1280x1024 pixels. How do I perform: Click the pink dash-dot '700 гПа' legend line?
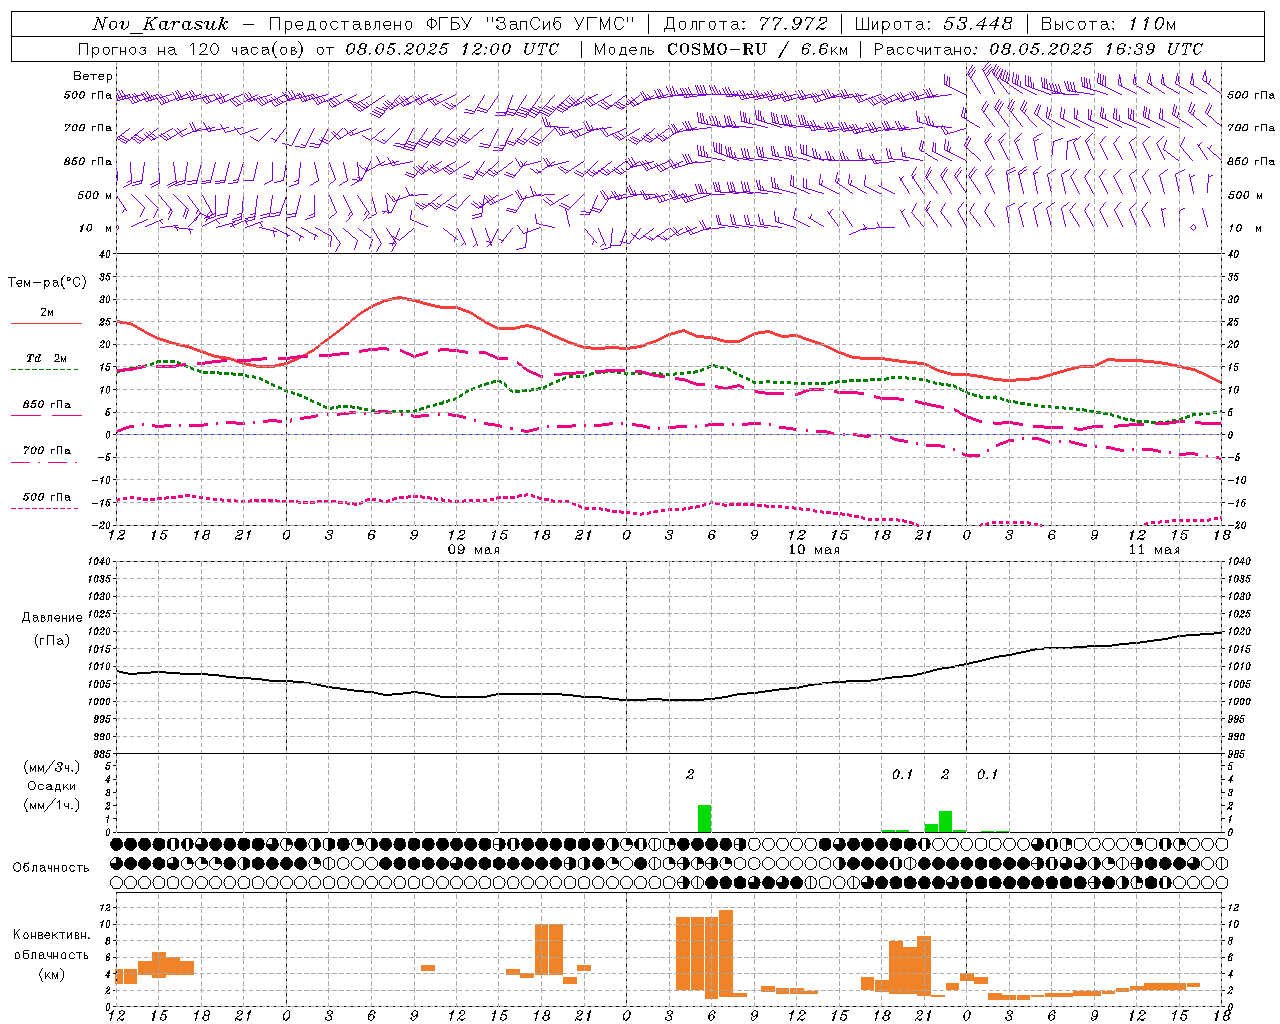click(46, 464)
